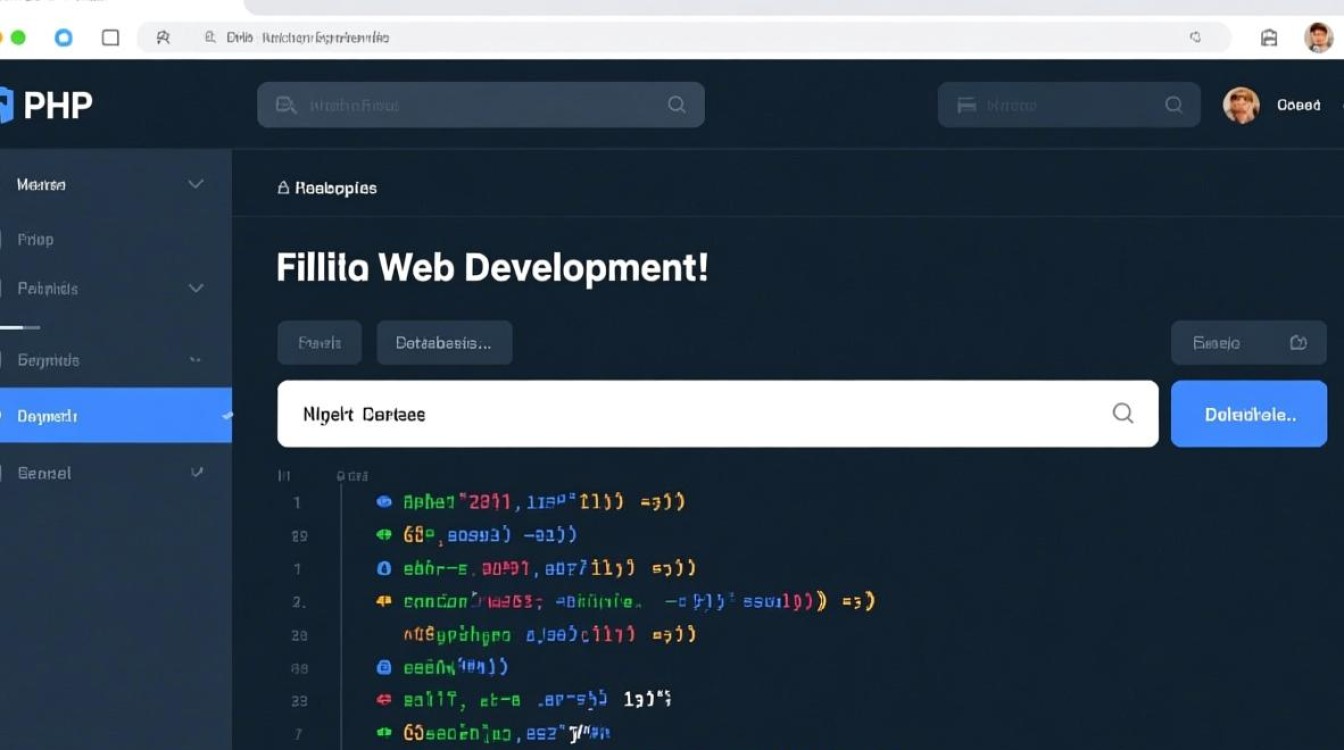Click the browser profile picture in toolbar
Image resolution: width=1344 pixels, height=750 pixels.
(x=1319, y=38)
